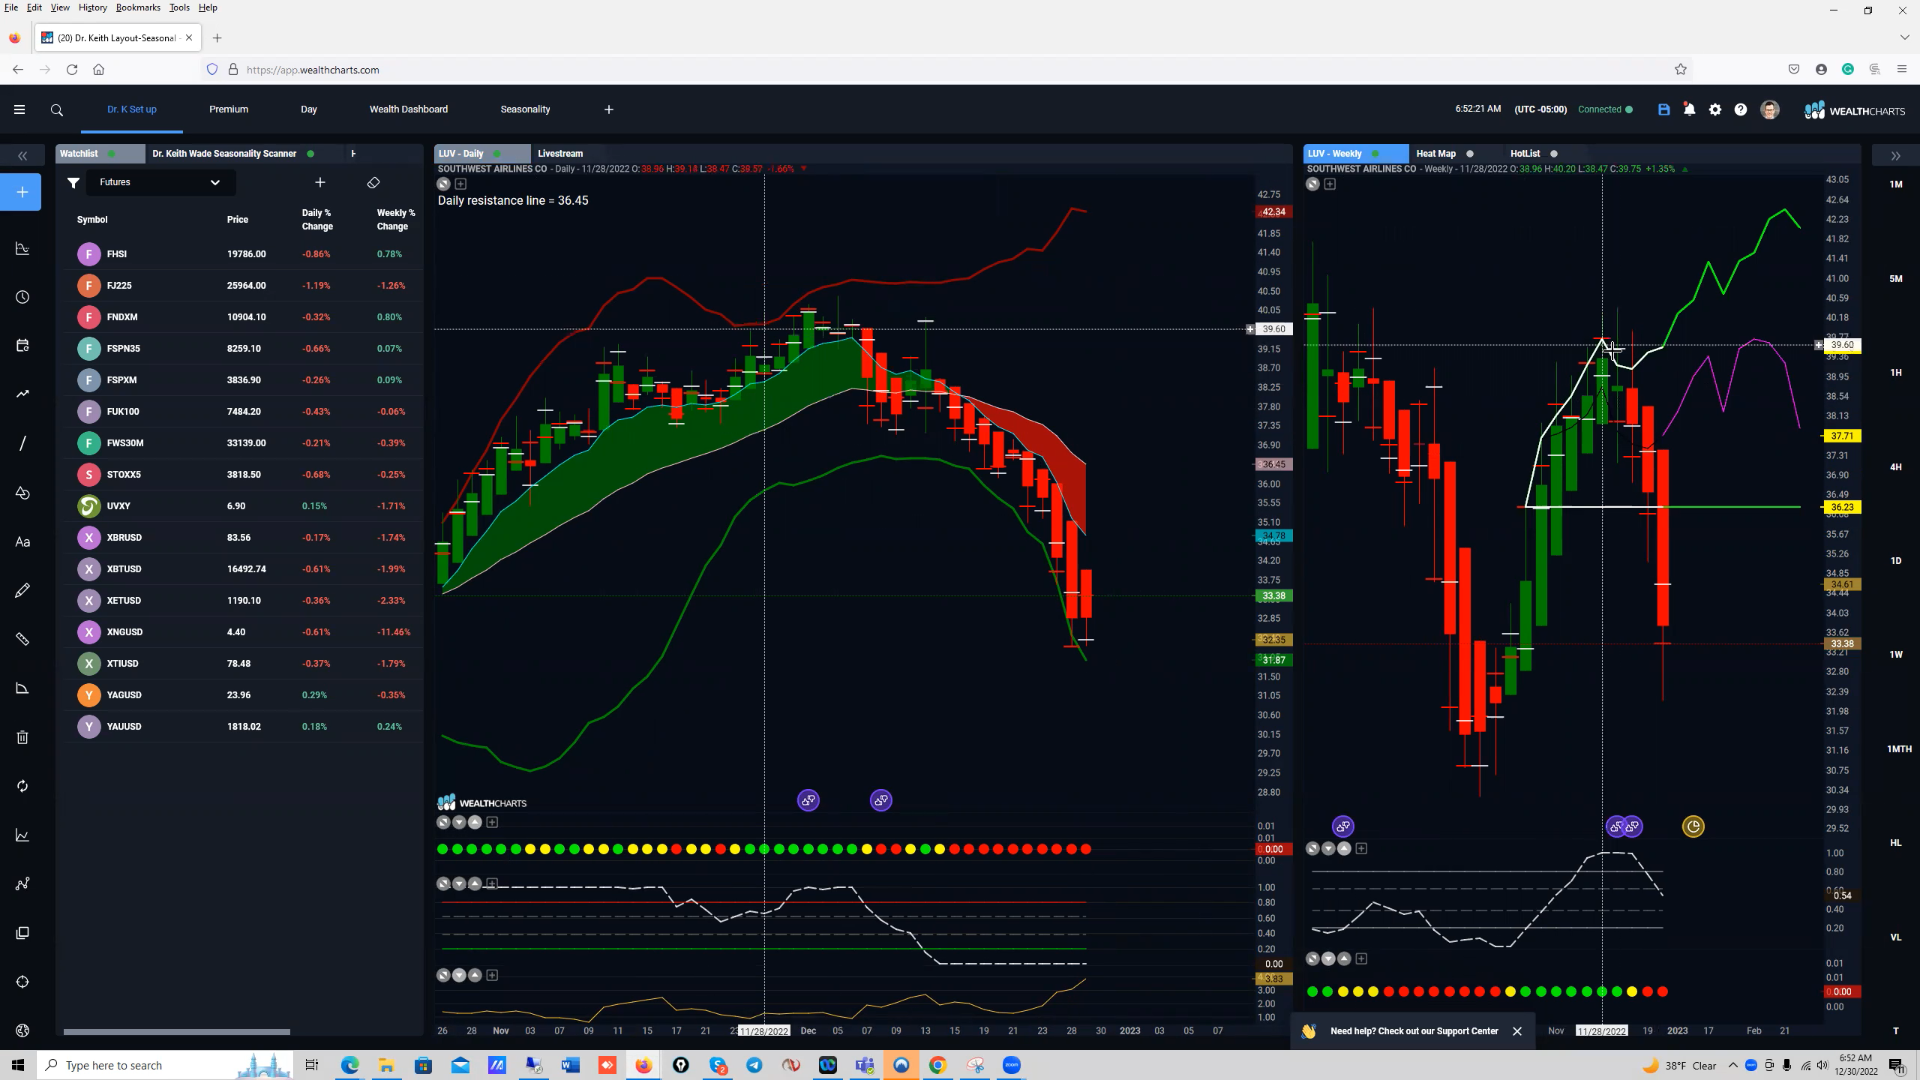
Task: Expand the right panel double chevron
Action: tap(1895, 156)
